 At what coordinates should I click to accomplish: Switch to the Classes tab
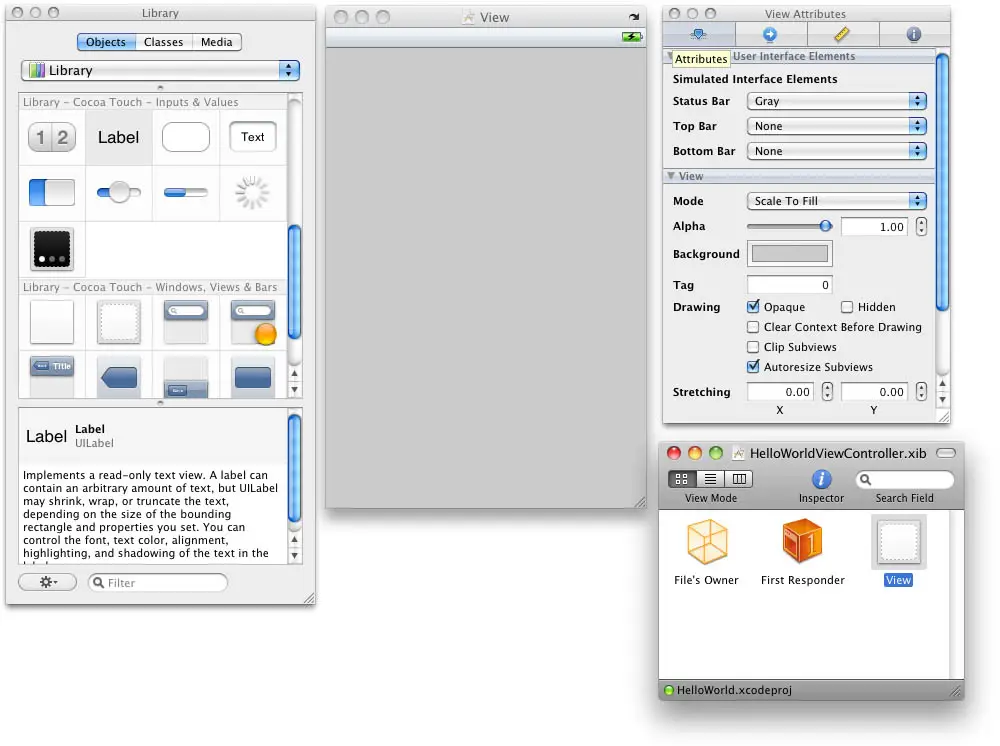pos(163,42)
